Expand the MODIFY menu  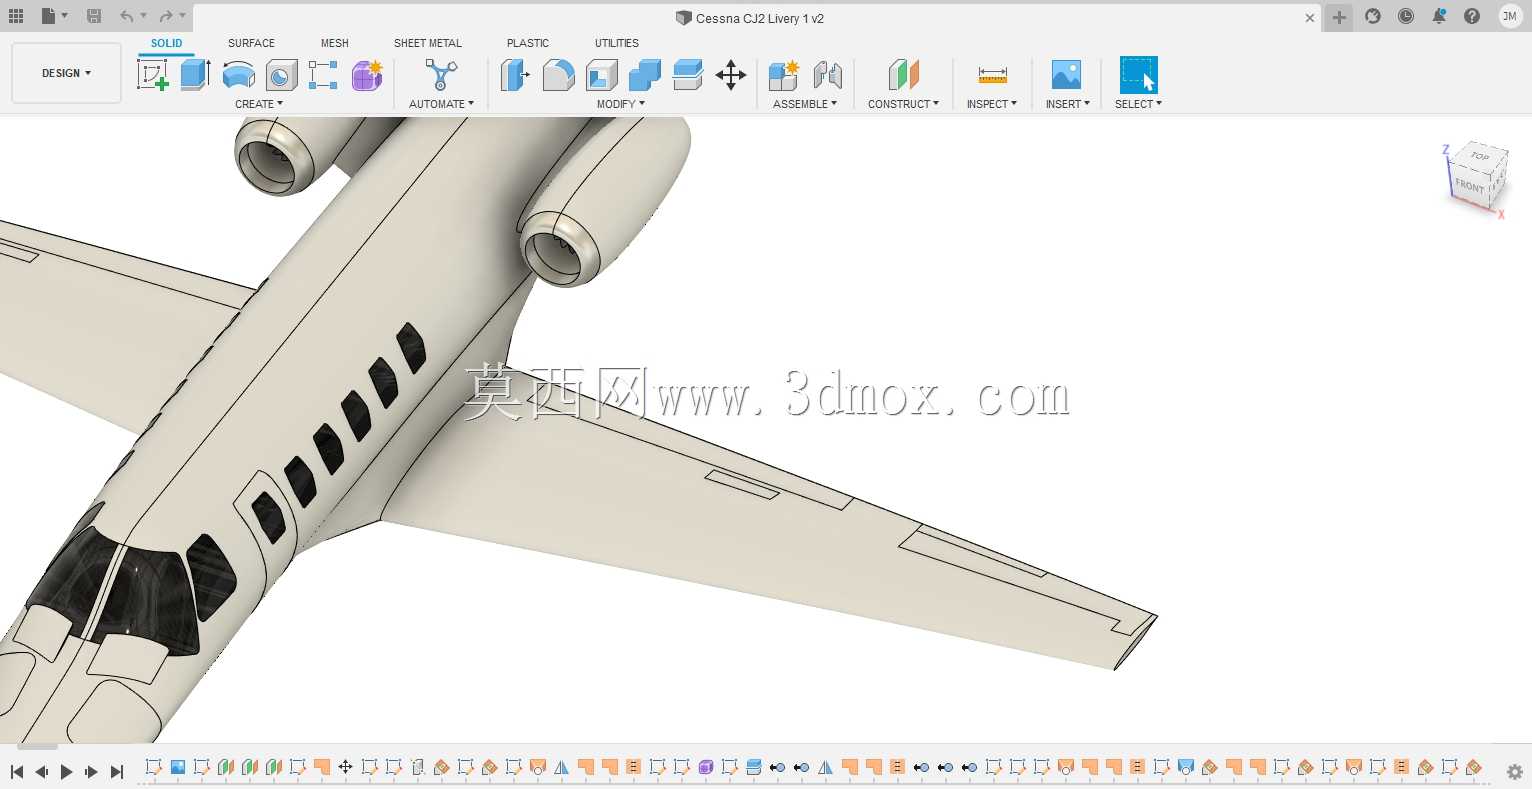click(621, 104)
